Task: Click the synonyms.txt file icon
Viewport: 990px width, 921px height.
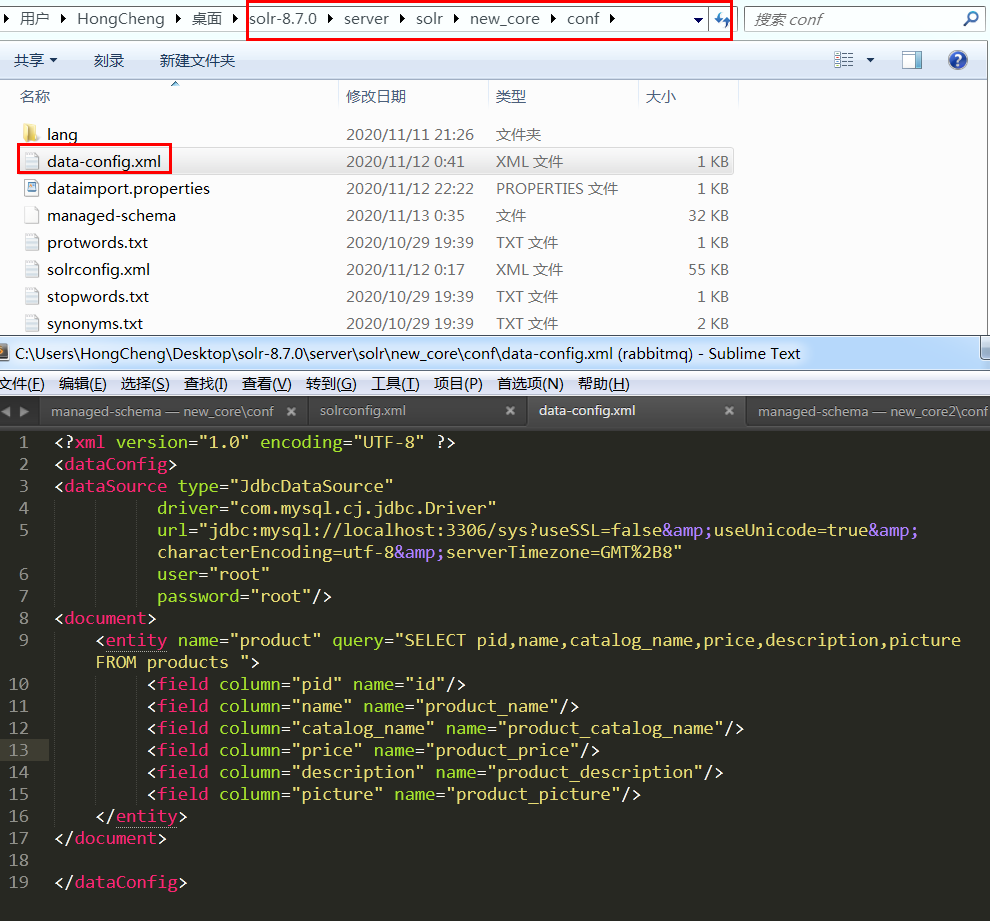Action: pos(32,323)
